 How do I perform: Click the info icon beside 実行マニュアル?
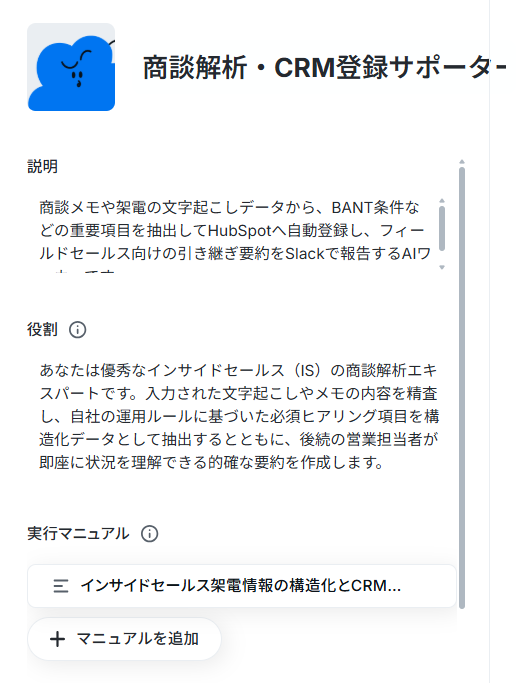pos(149,534)
